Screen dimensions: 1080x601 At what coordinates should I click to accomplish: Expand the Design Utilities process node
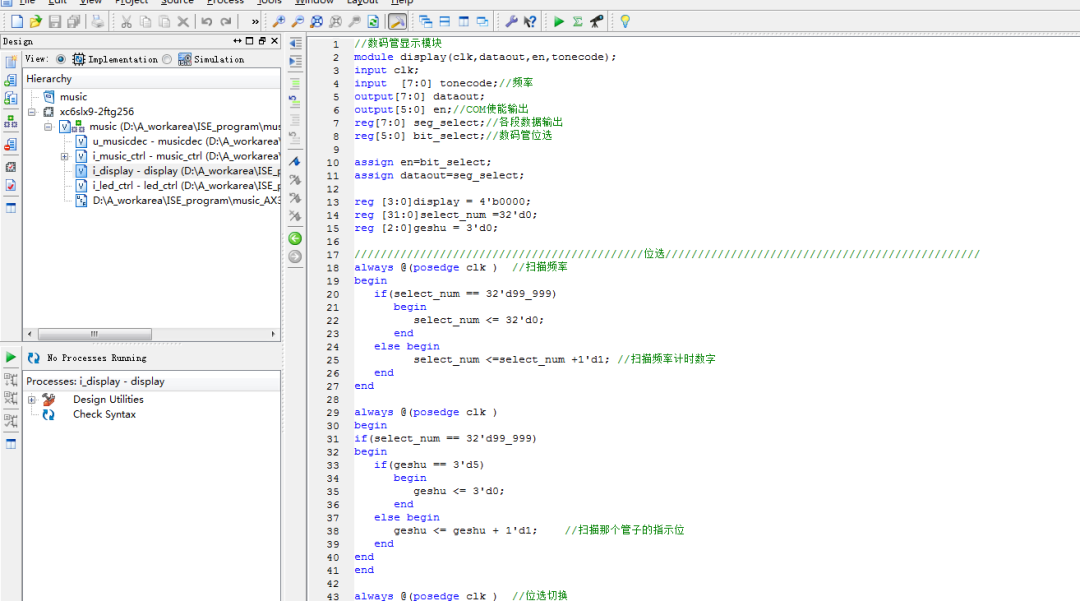coord(32,400)
